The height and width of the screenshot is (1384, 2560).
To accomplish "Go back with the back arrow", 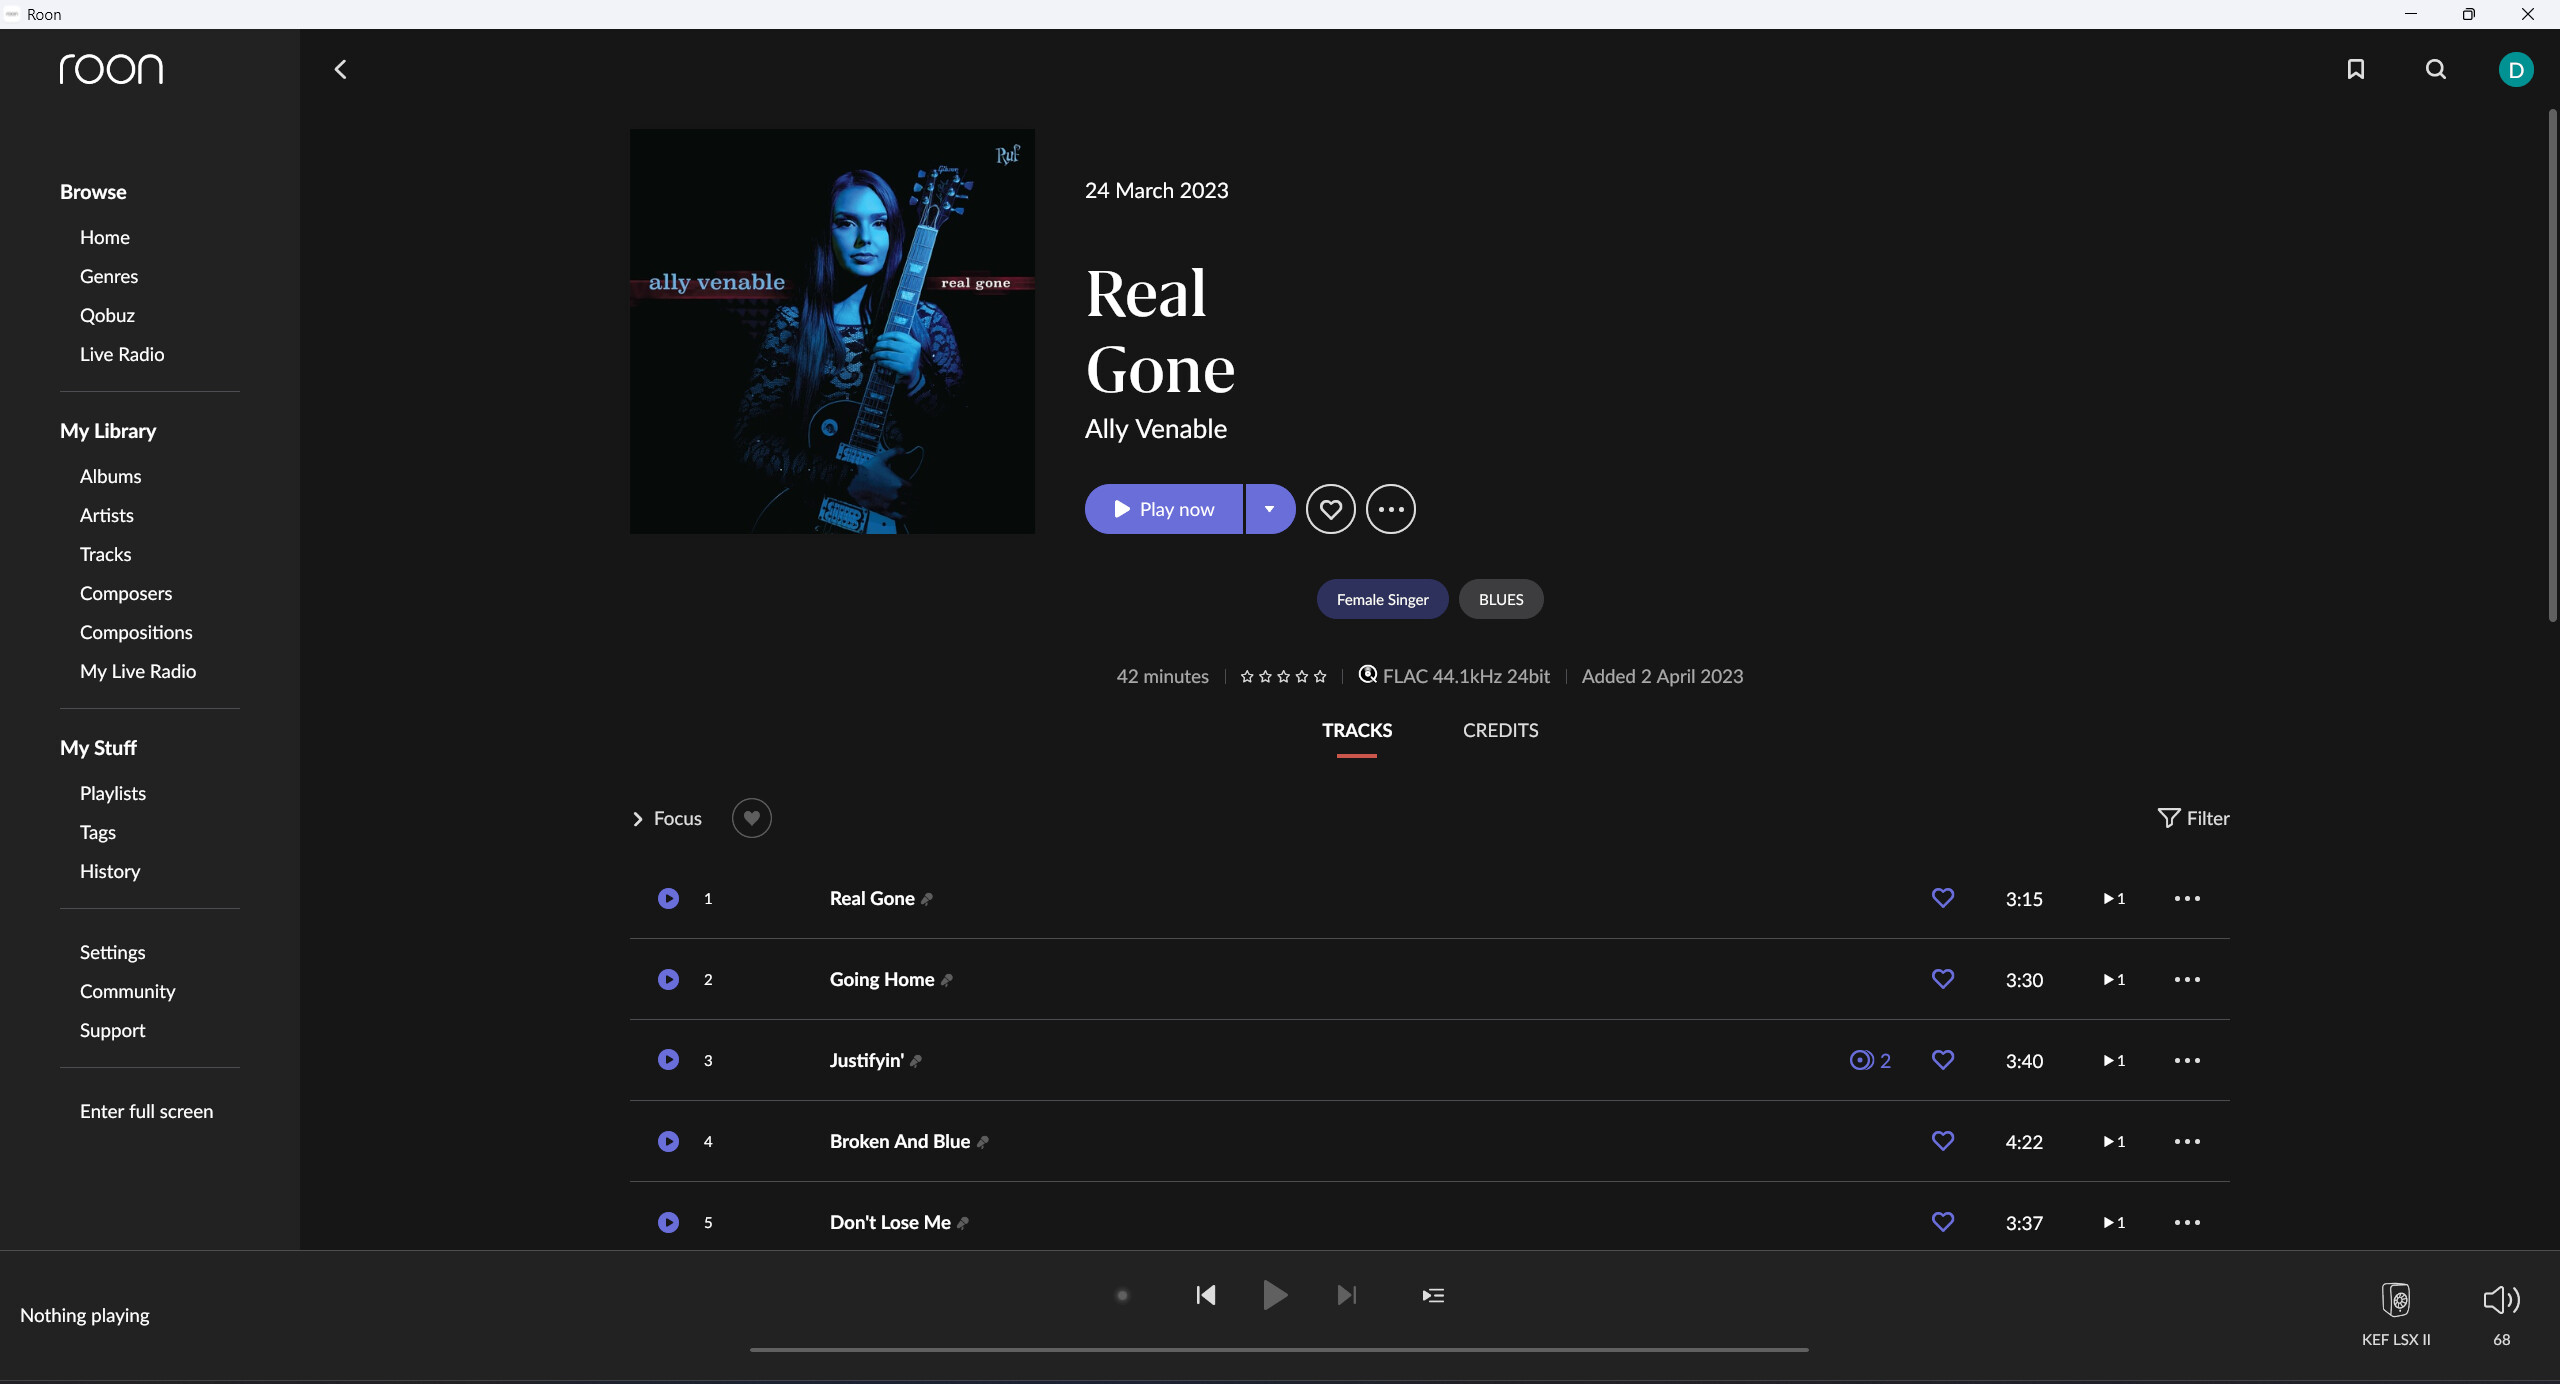I will 340,69.
